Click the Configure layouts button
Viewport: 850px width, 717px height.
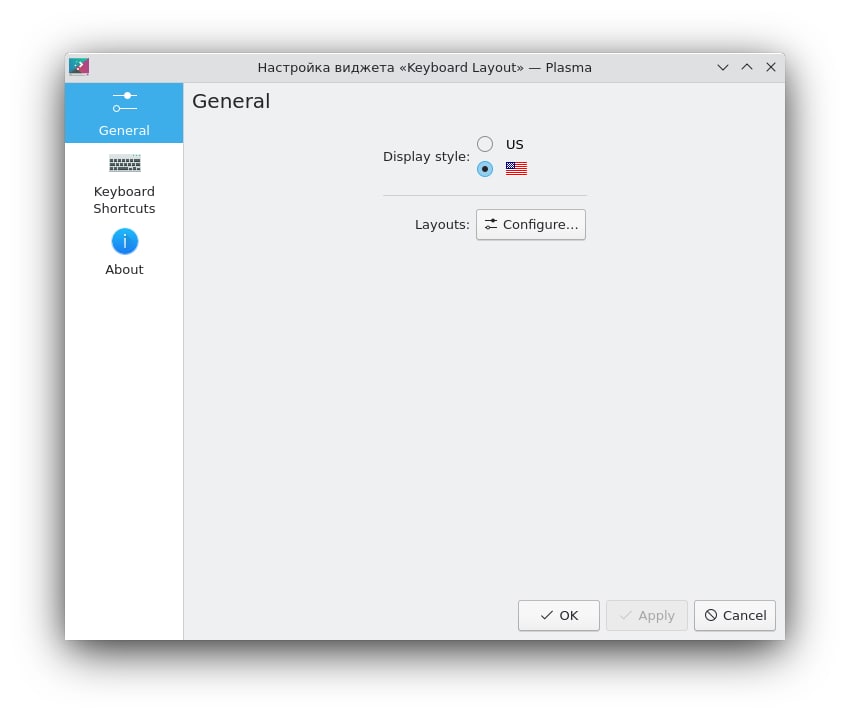click(x=531, y=224)
